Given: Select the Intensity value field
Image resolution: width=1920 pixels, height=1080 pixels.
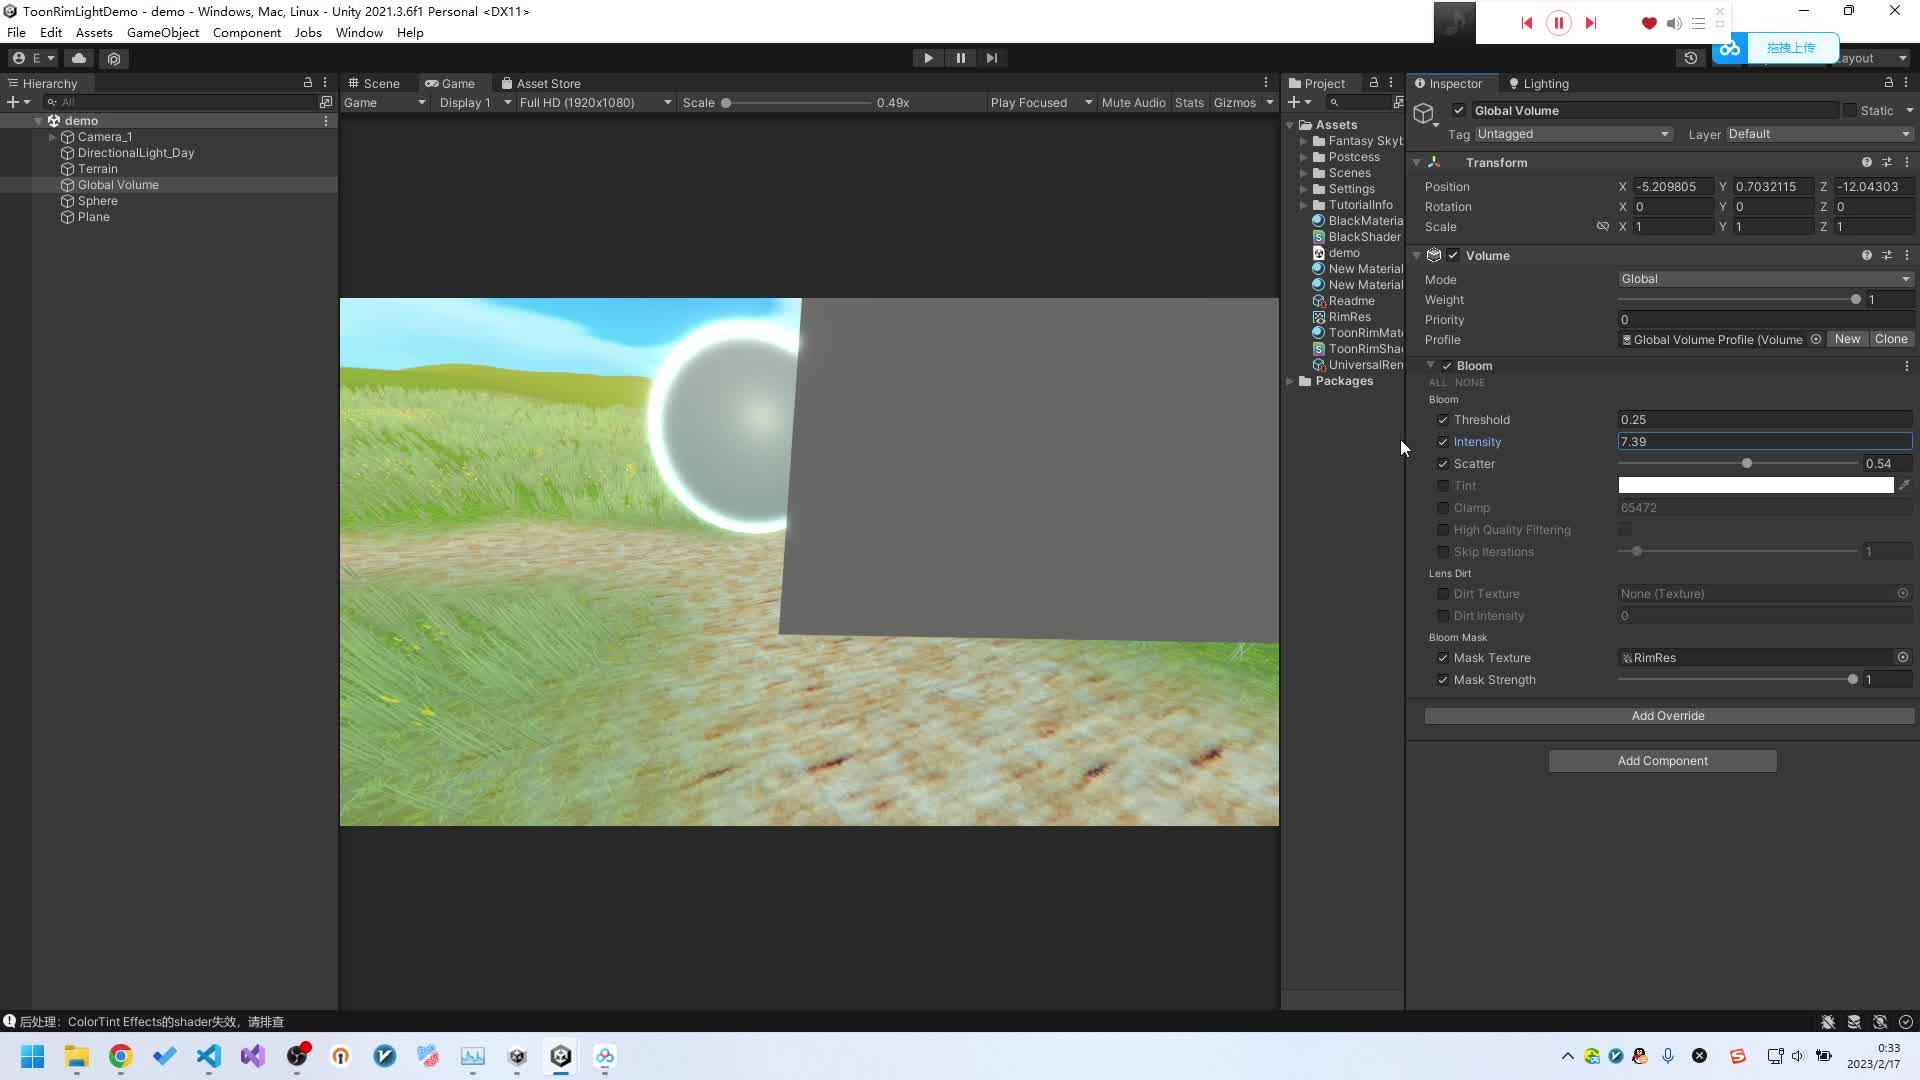Looking at the screenshot, I should click(1765, 441).
